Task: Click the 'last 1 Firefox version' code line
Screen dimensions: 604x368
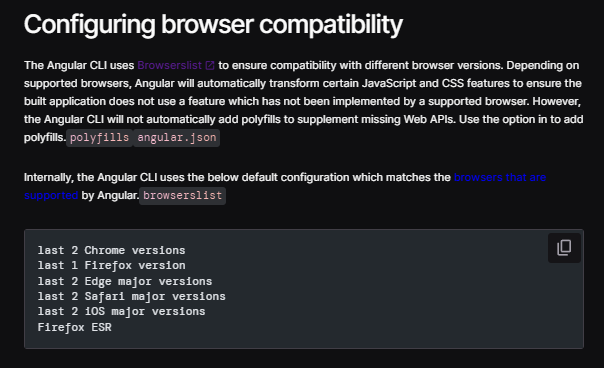Action: [x=111, y=265]
